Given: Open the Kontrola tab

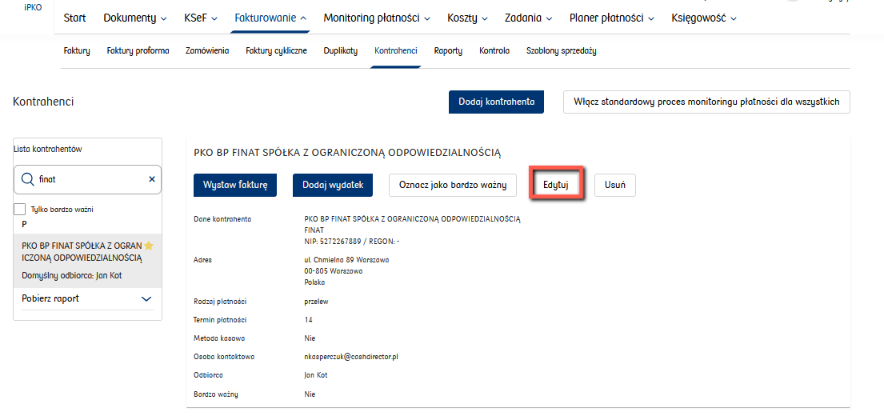Looking at the screenshot, I should pyautogui.click(x=494, y=51).
